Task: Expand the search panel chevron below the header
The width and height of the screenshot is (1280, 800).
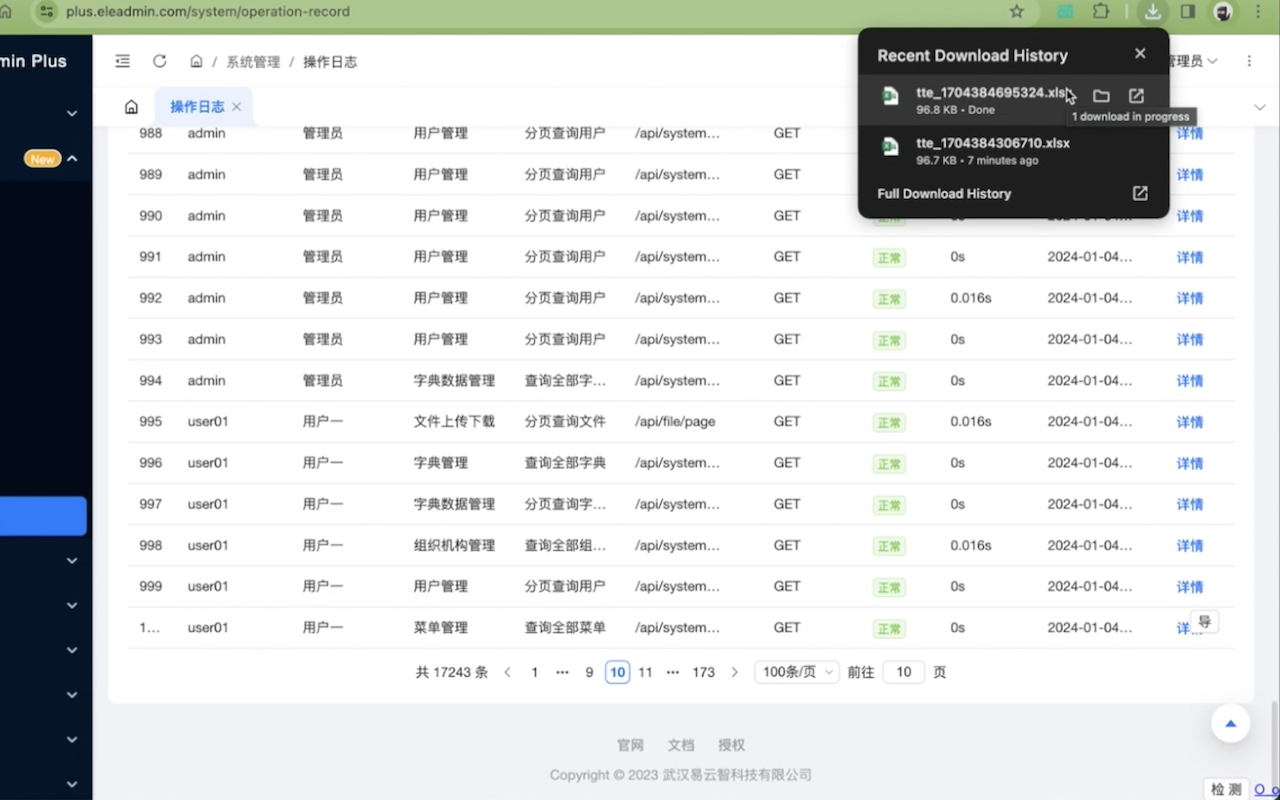Action: tap(1260, 106)
